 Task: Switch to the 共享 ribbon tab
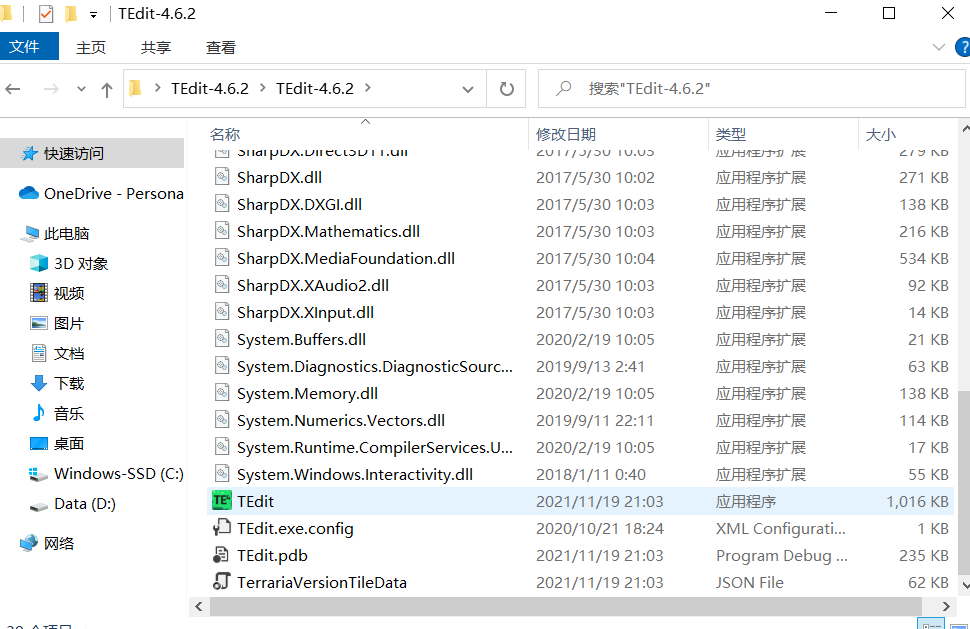[155, 47]
